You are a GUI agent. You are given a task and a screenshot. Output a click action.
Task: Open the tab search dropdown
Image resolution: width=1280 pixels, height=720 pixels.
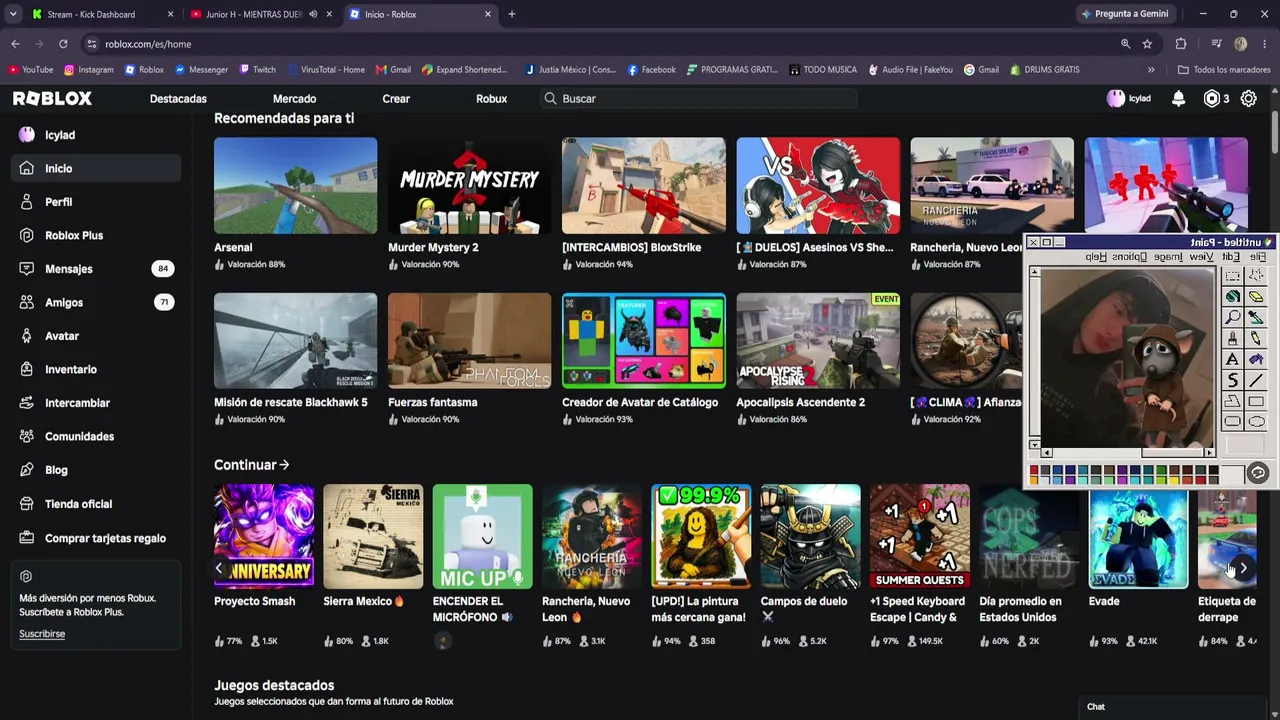click(13, 14)
